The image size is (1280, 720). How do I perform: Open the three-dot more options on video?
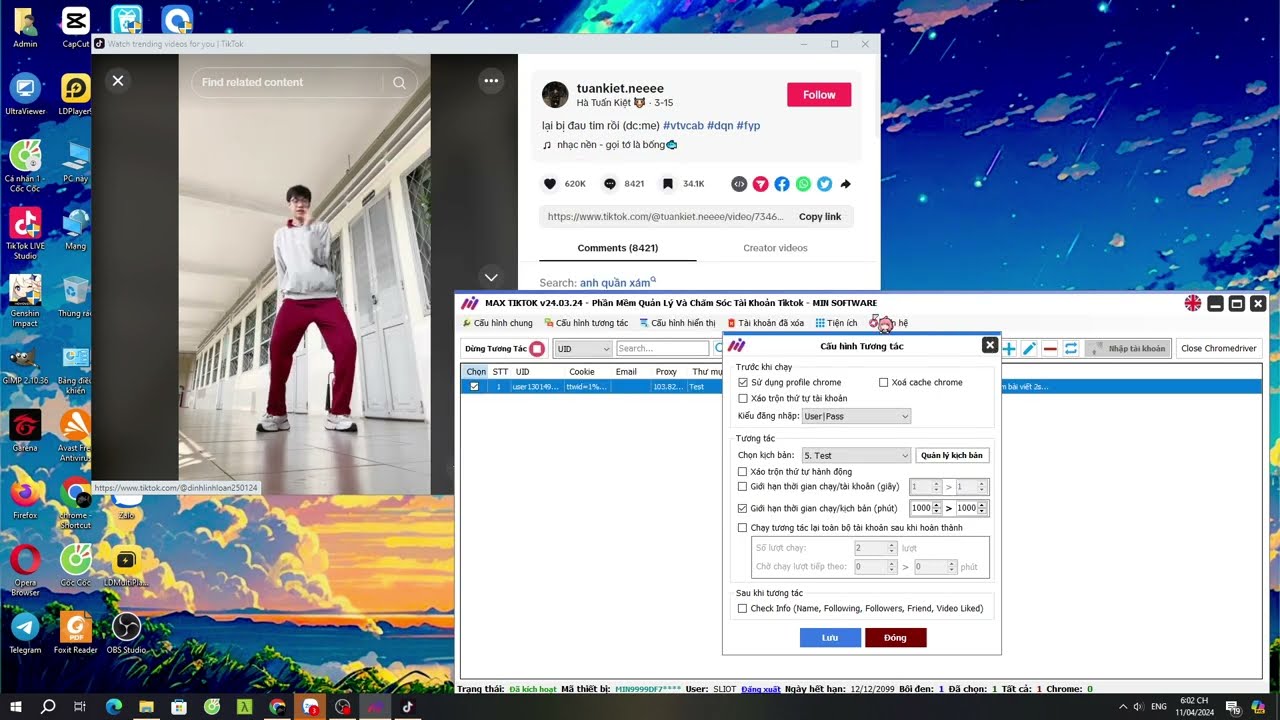491,81
